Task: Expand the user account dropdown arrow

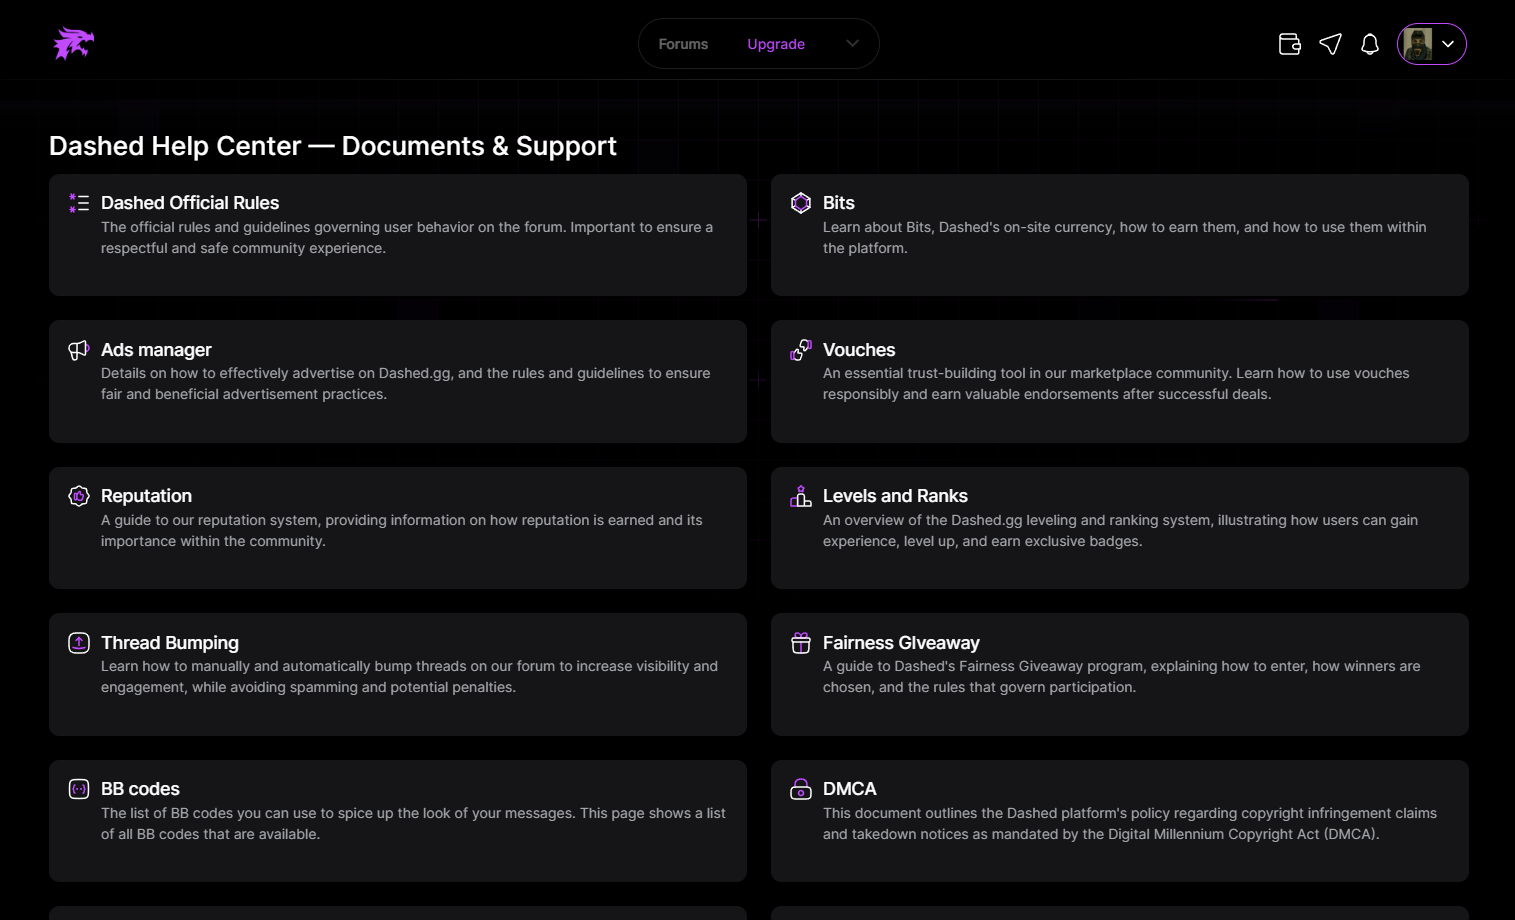Action: 1448,44
